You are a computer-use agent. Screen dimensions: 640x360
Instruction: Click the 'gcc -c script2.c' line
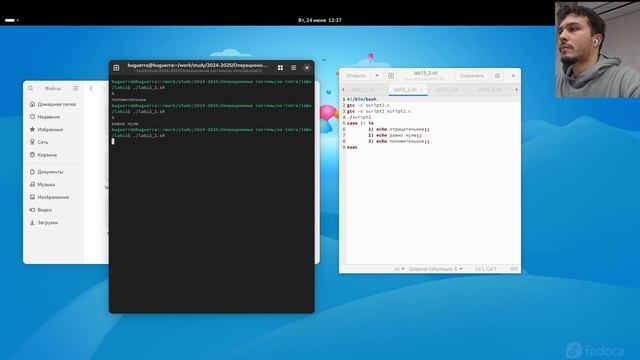tap(368, 105)
